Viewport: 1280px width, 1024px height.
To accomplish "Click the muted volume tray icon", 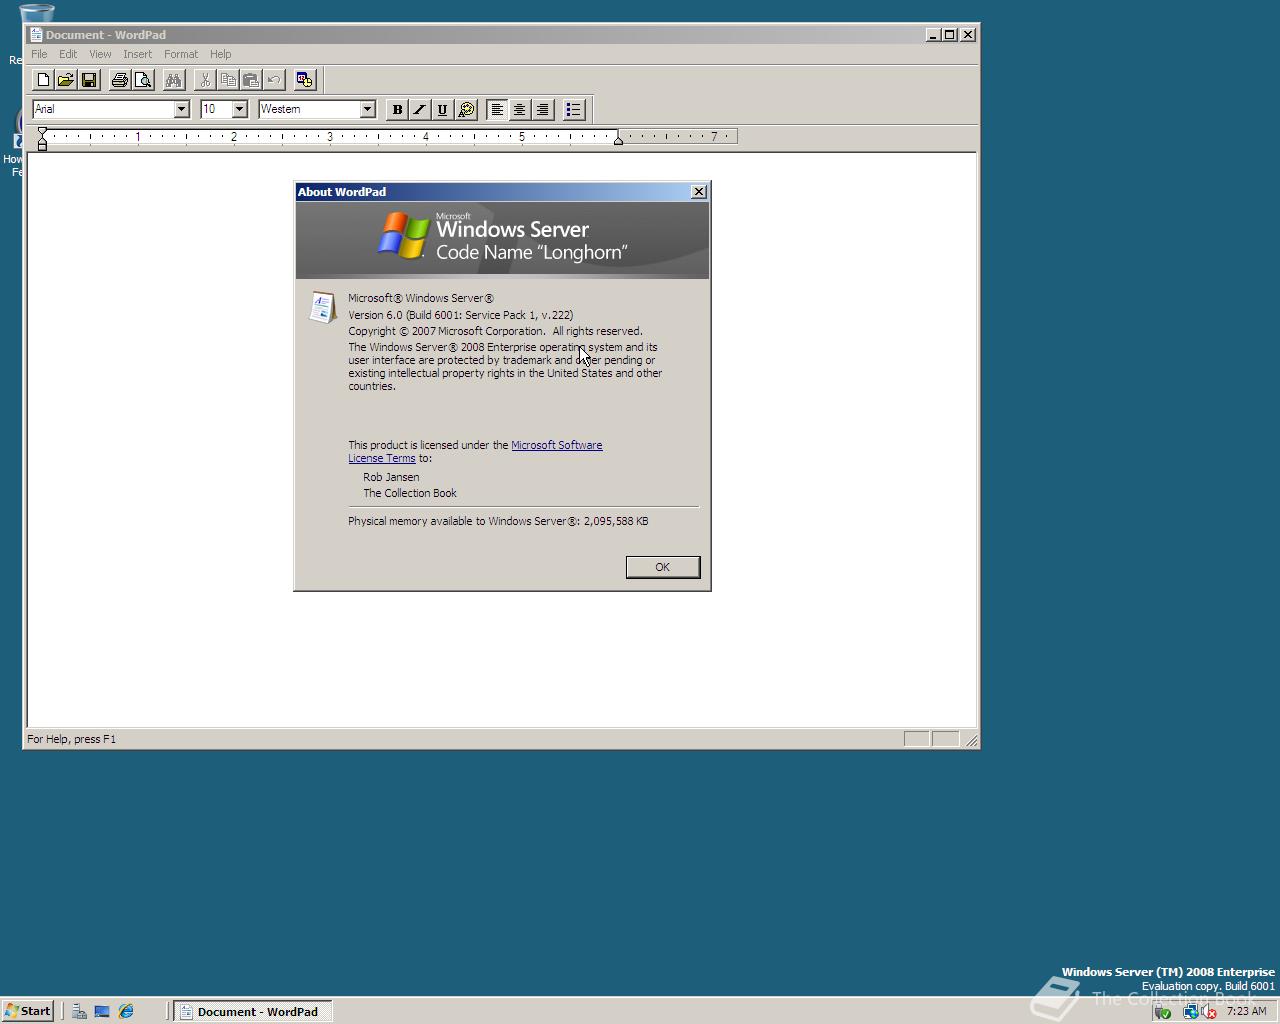I will pos(1208,1012).
